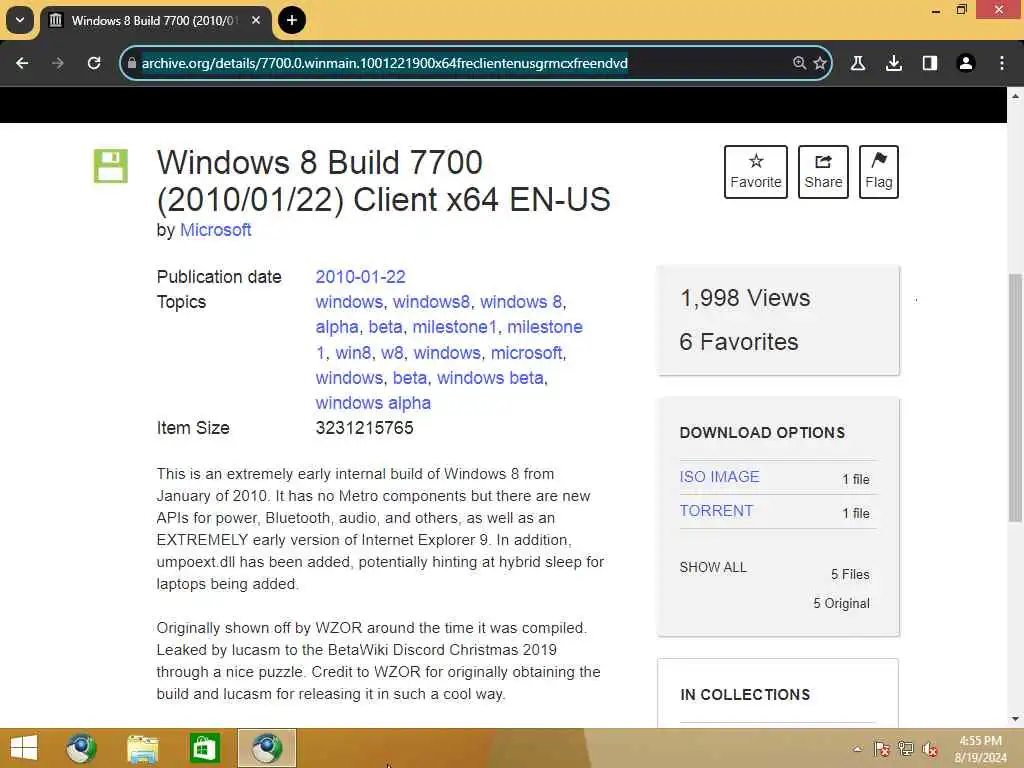Click the 1,998 Views statistic
Screen dimensions: 1024x768
pyautogui.click(x=745, y=298)
